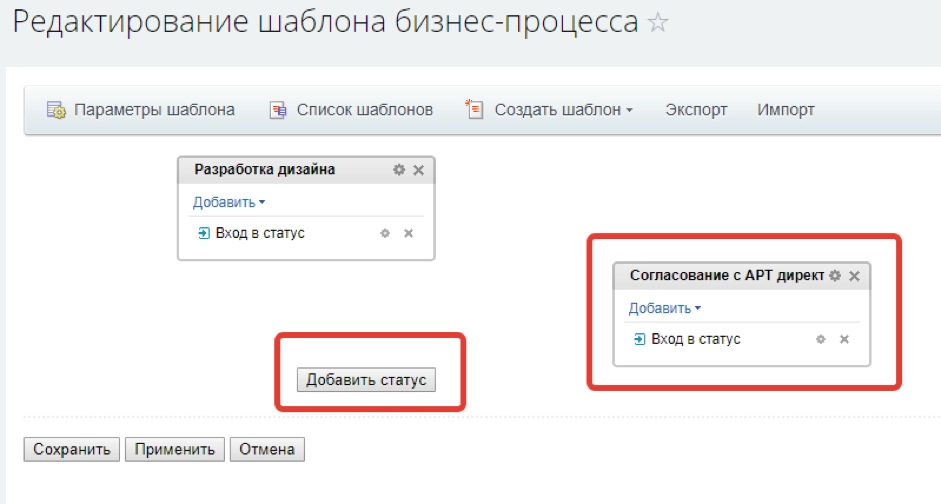Viewport: 941px width, 504px height.
Task: Add page to favorites with star icon
Action: [x=658, y=23]
